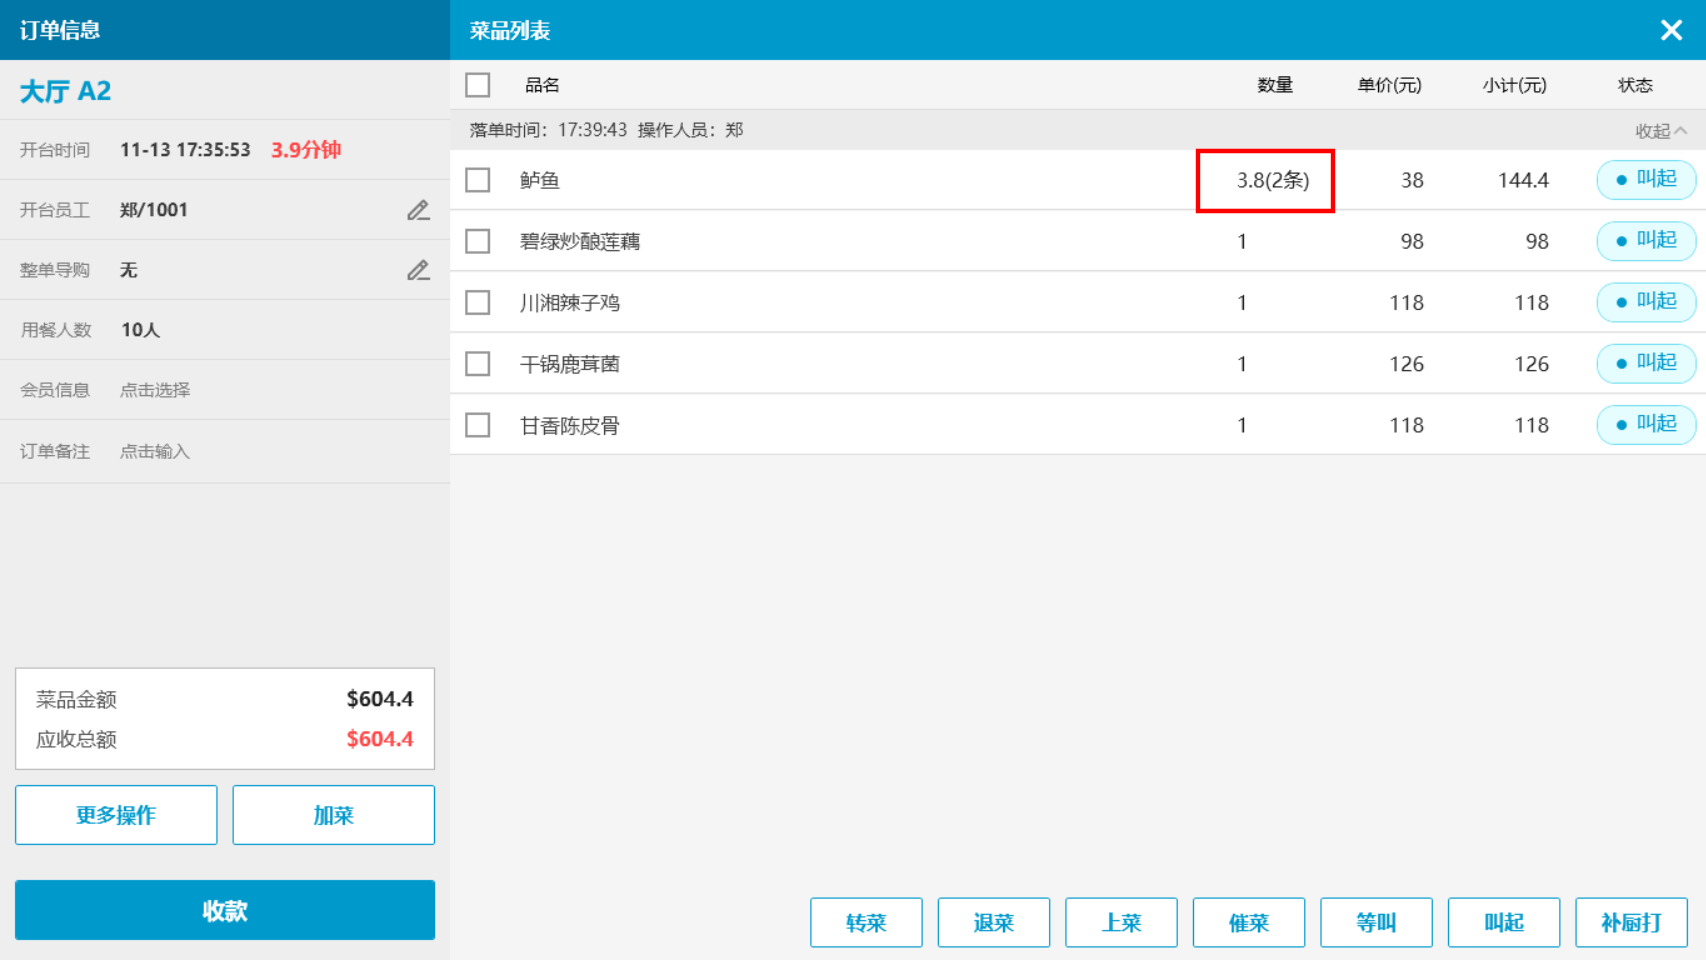This screenshot has width=1706, height=960.
Task: Tick the checkbox for 鲈鱼
Action: pyautogui.click(x=478, y=180)
